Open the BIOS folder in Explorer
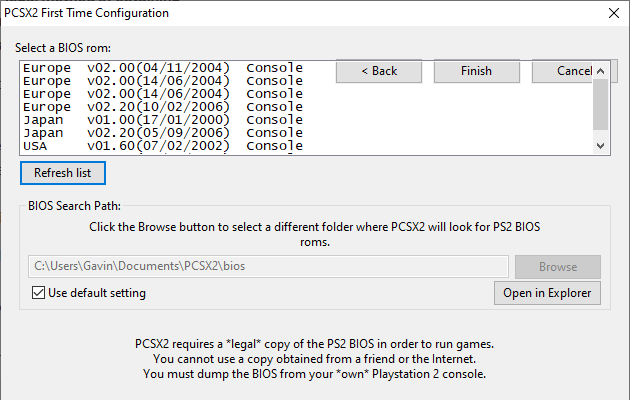Screen dimensions: 630x400 click(x=547, y=293)
